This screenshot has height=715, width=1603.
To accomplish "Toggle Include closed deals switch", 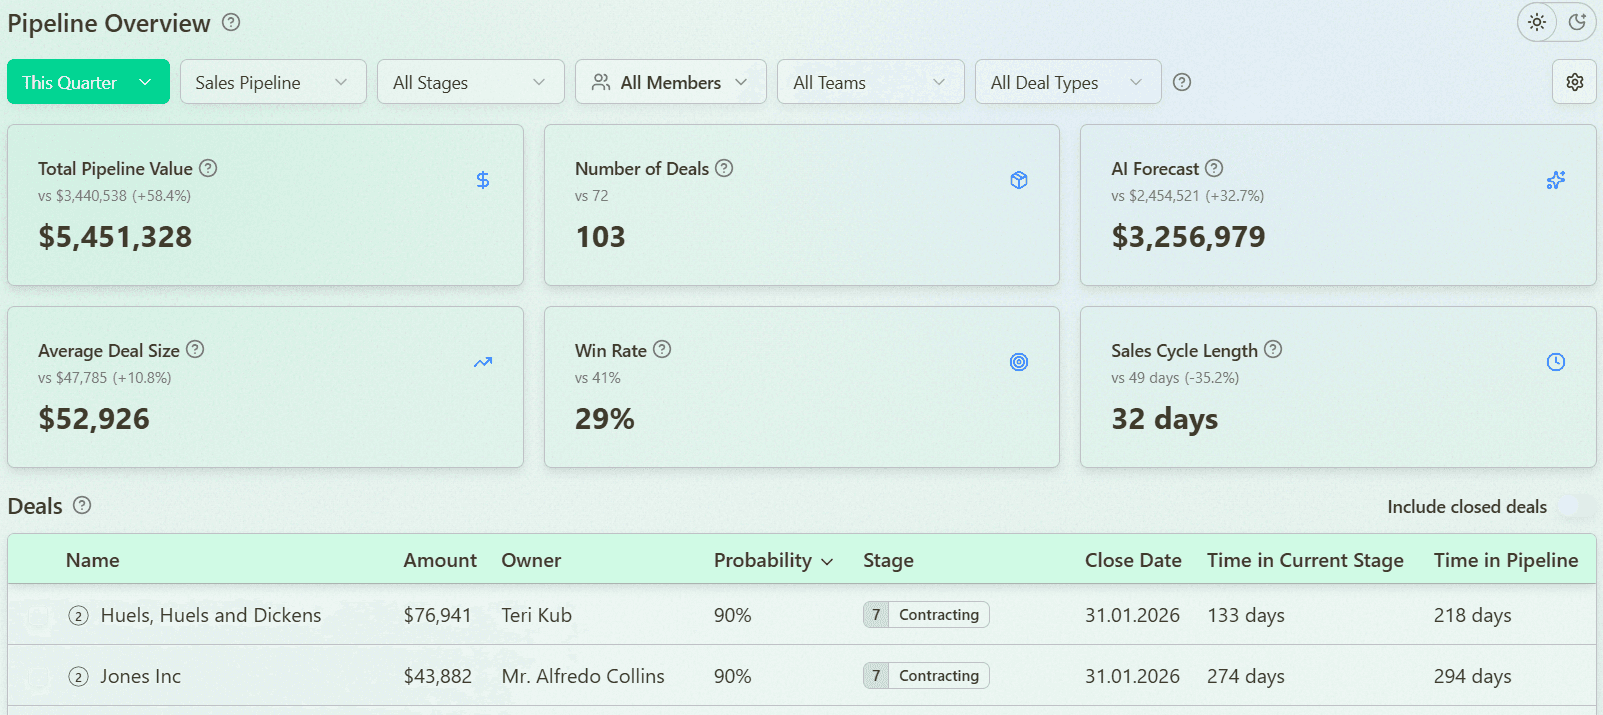I will click(1575, 506).
